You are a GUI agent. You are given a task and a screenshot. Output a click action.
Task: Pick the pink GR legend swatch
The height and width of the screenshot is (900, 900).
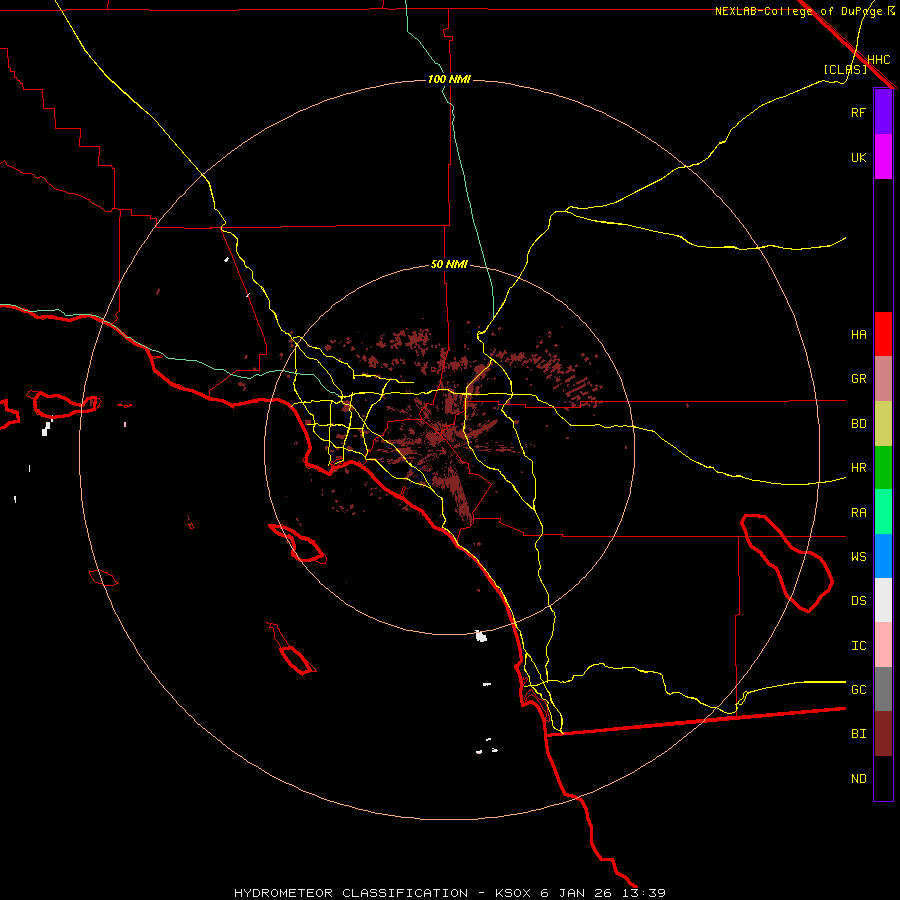coord(883,379)
